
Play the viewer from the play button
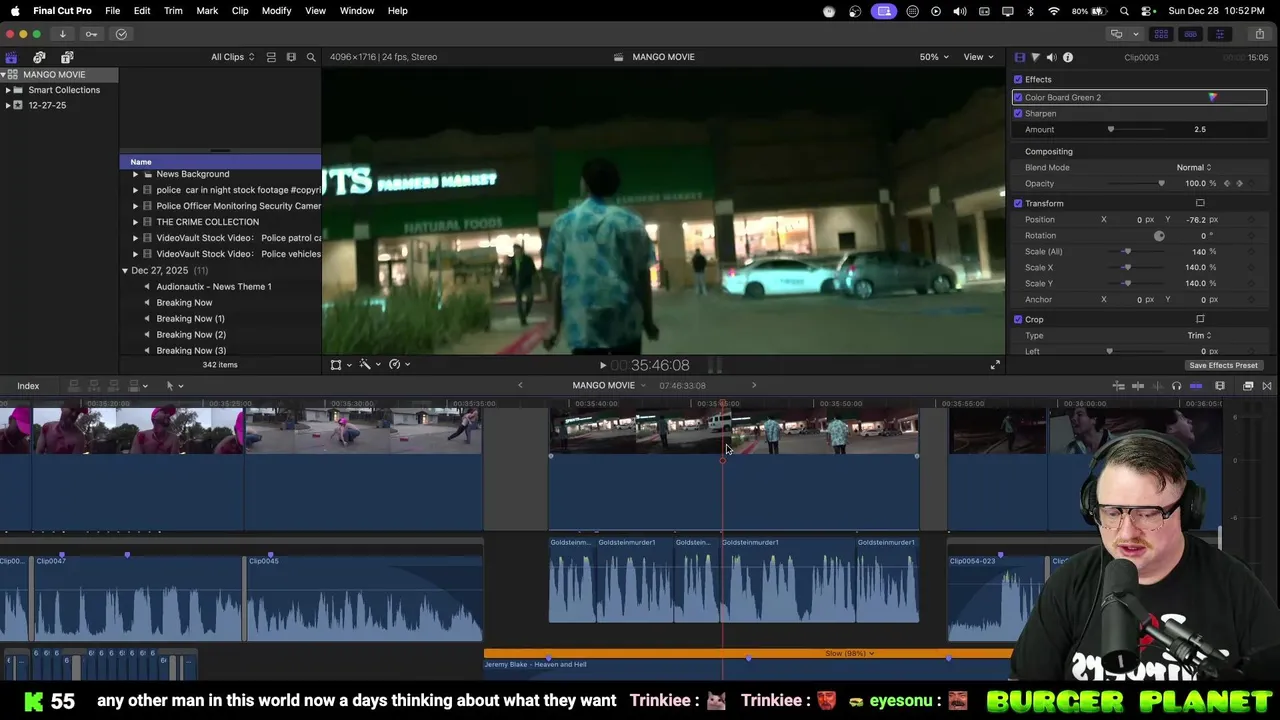point(602,366)
